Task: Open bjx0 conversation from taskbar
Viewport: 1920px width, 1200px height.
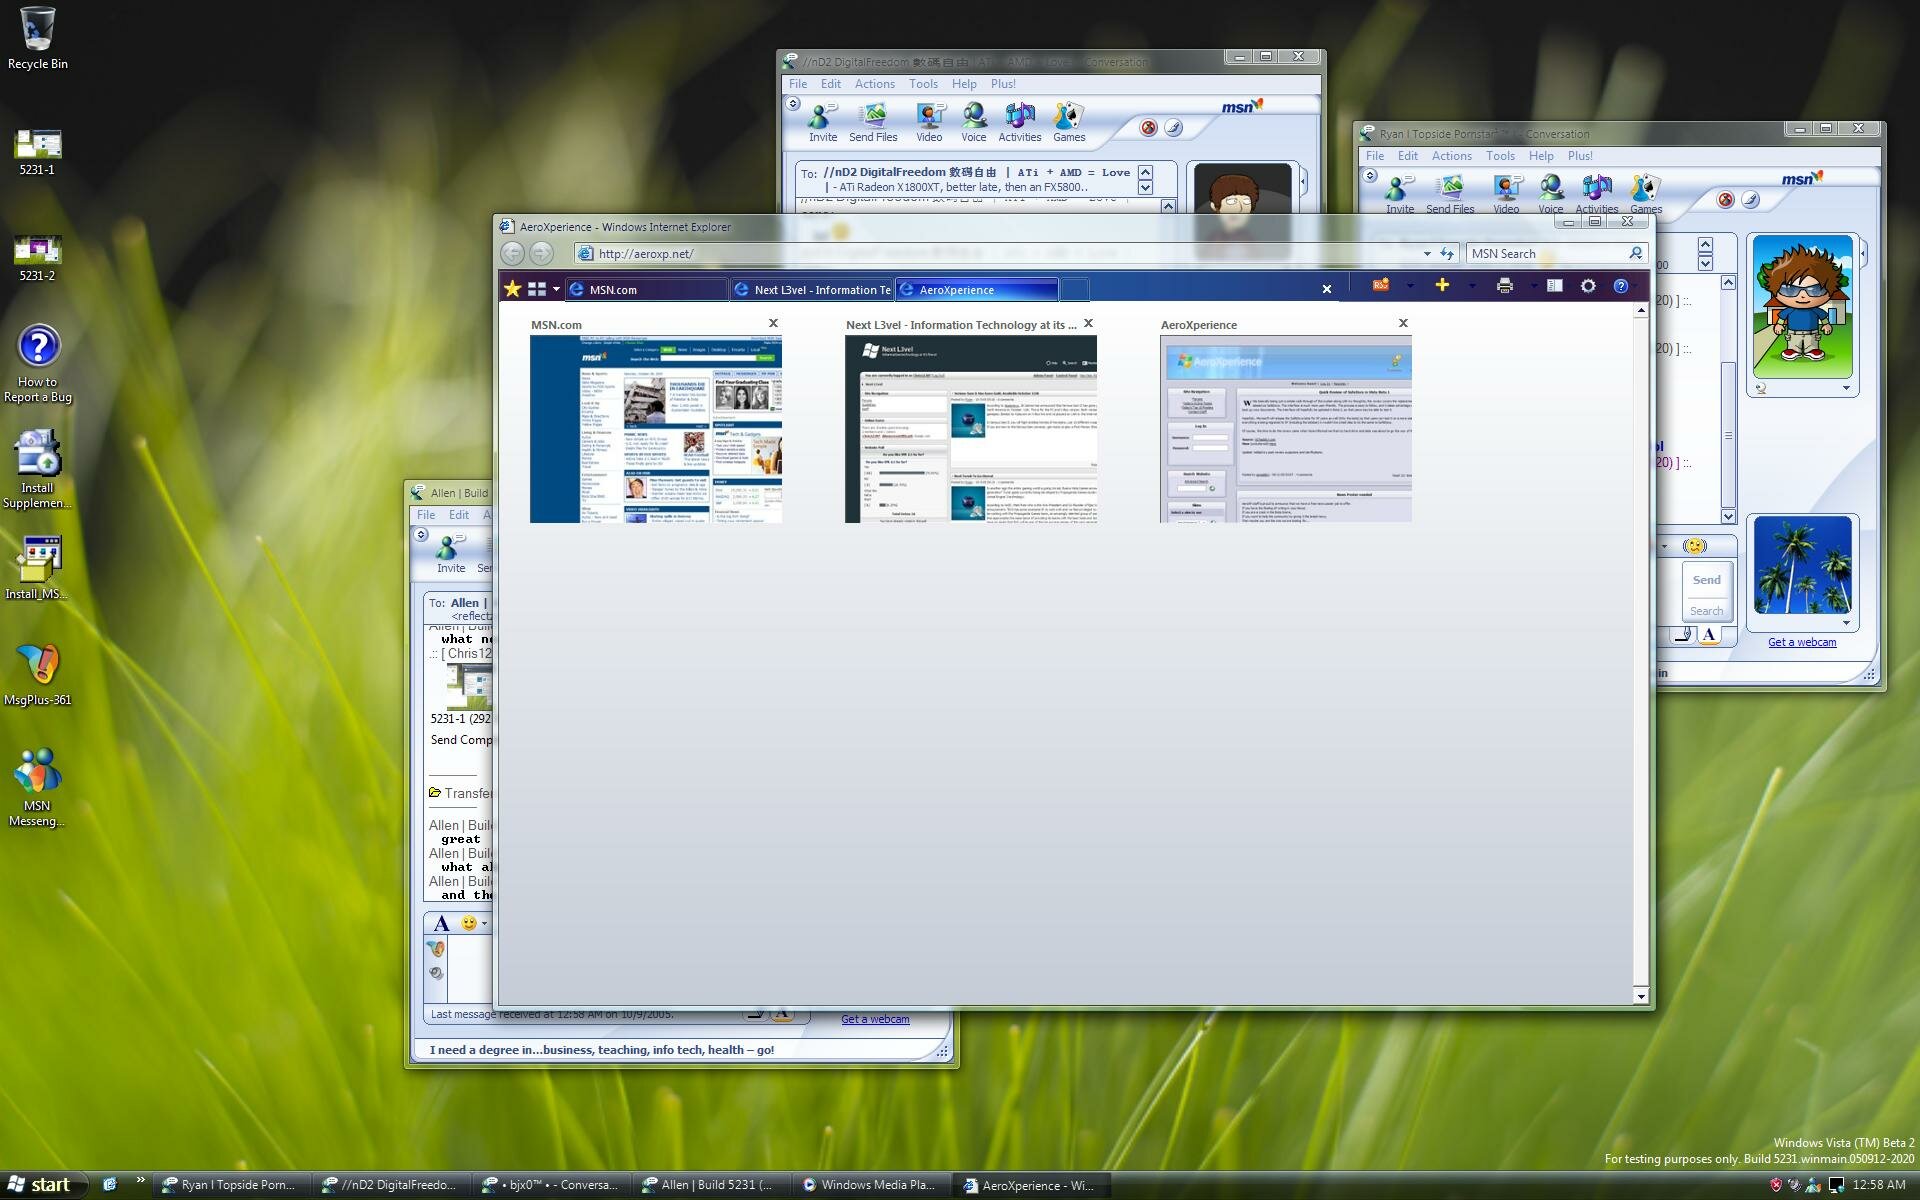Action: 551,1185
